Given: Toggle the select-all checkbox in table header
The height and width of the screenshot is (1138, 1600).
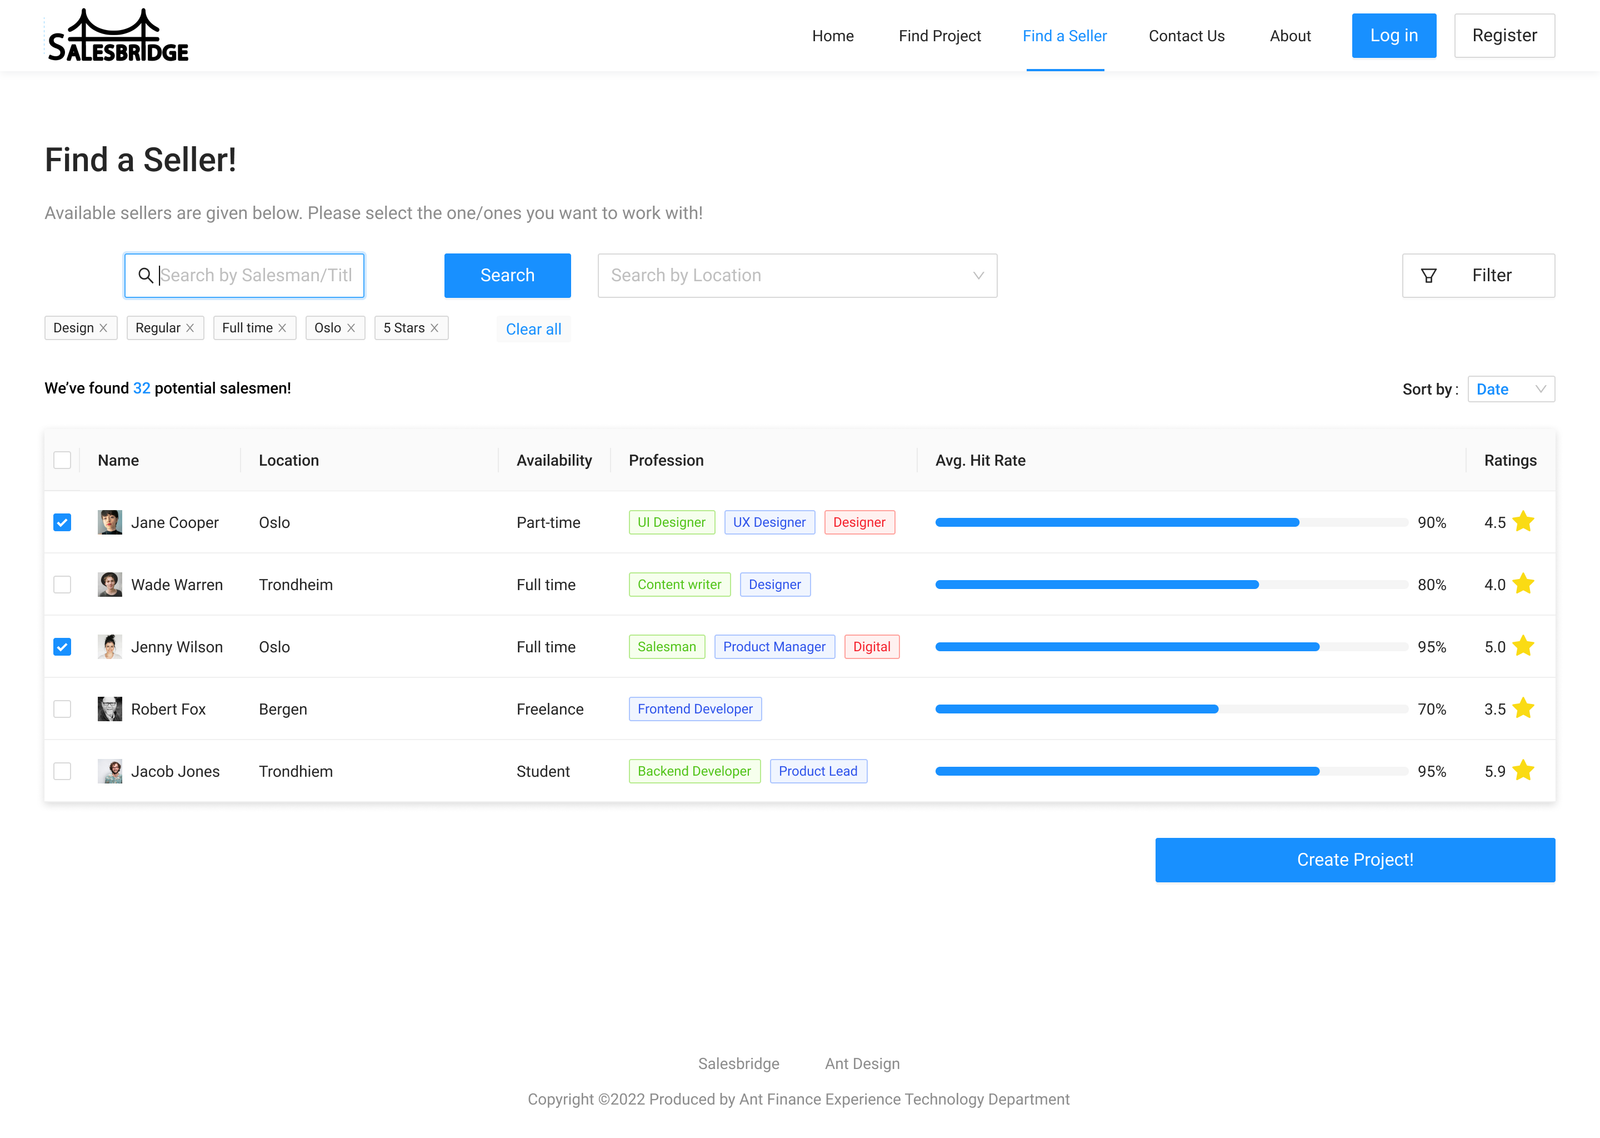Looking at the screenshot, I should tap(62, 460).
